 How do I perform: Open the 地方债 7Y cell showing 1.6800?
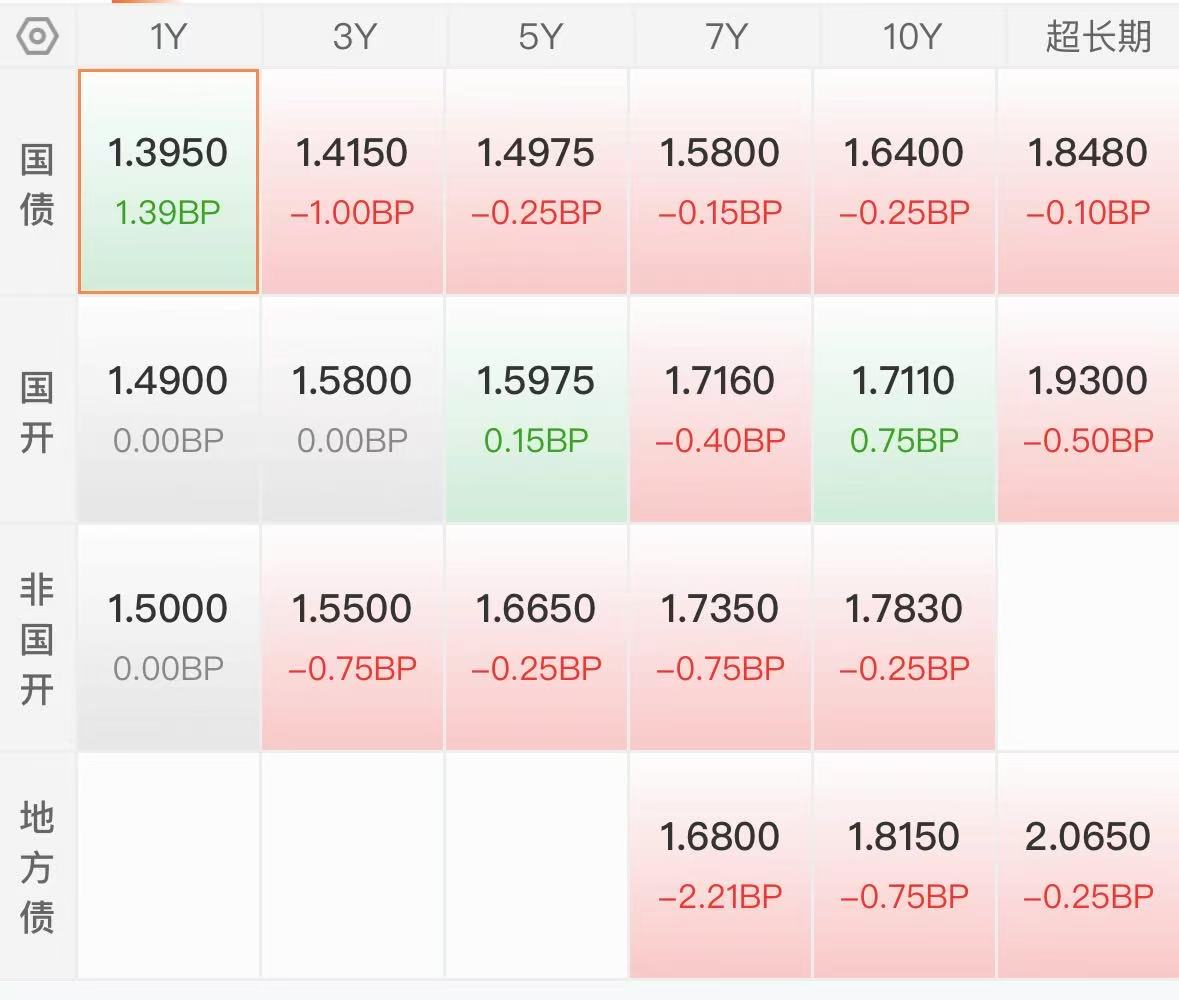[720, 865]
